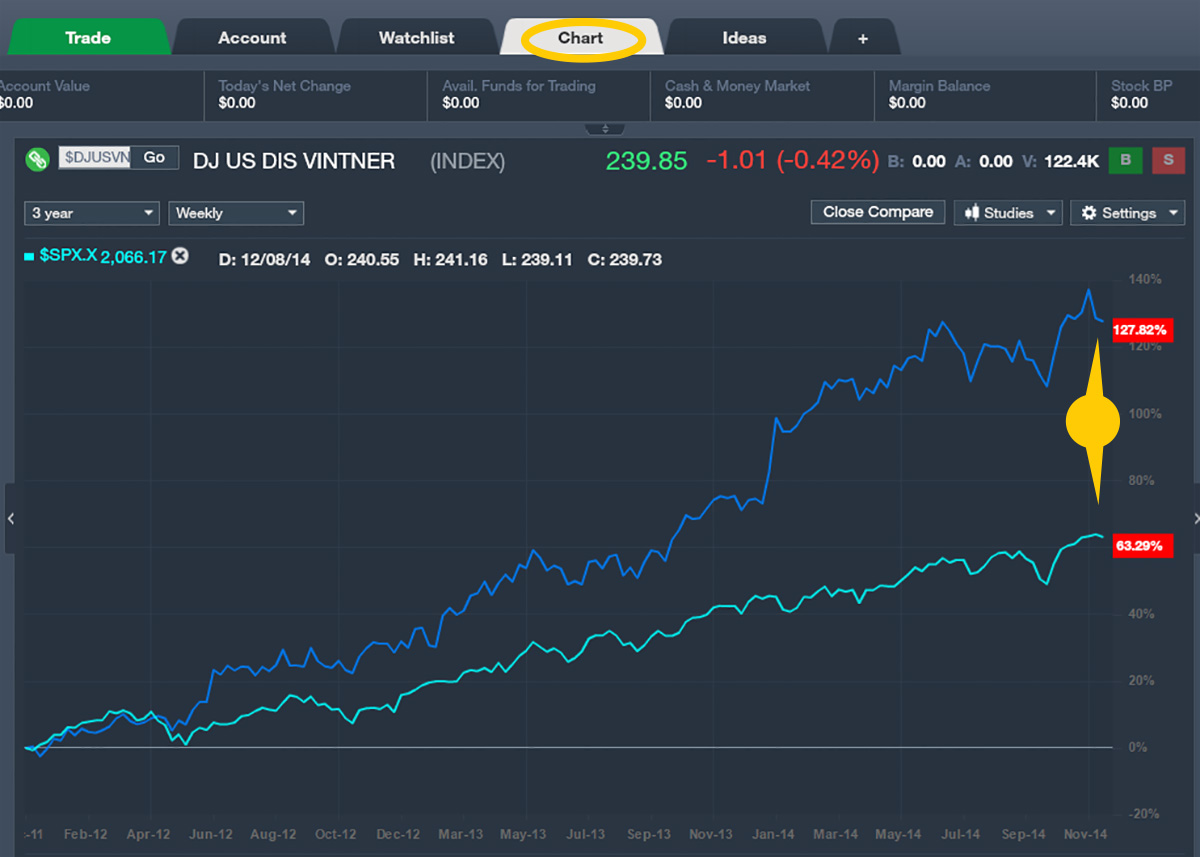The height and width of the screenshot is (857, 1200).
Task: Open the Trade tab
Action: (88, 38)
